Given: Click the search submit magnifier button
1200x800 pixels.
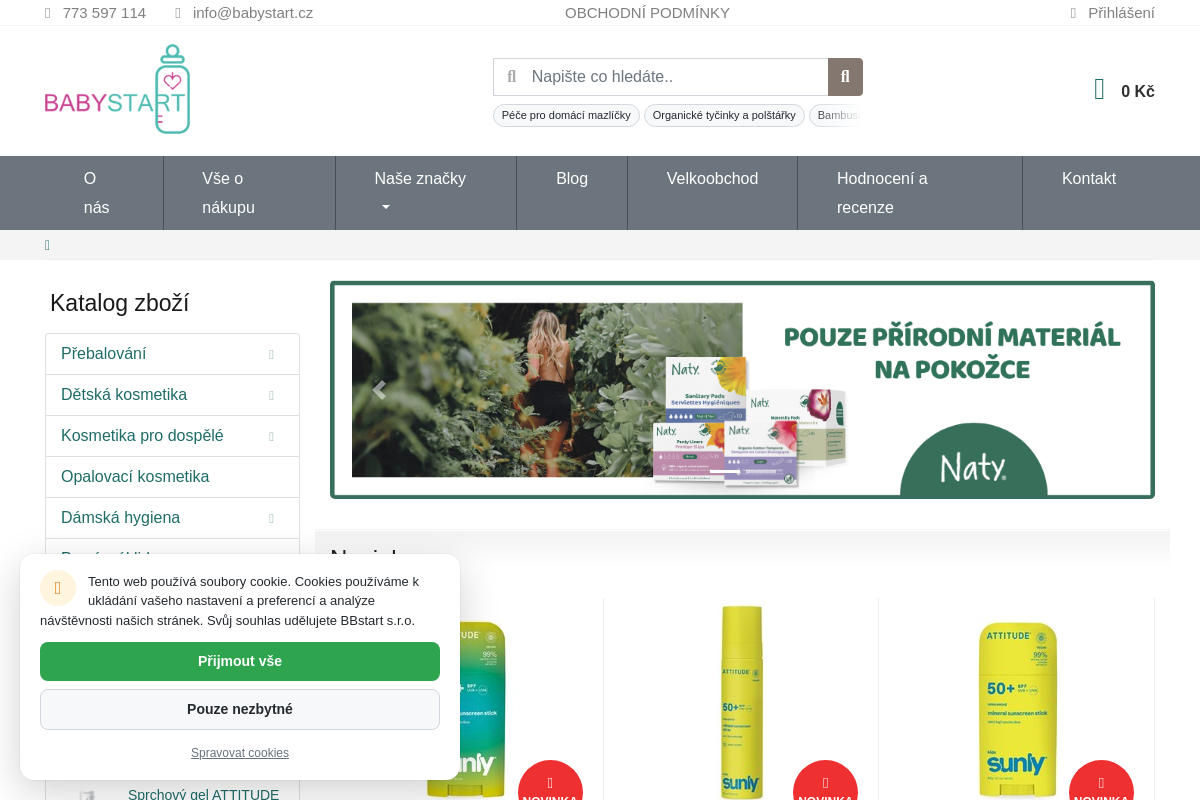Looking at the screenshot, I should point(845,77).
